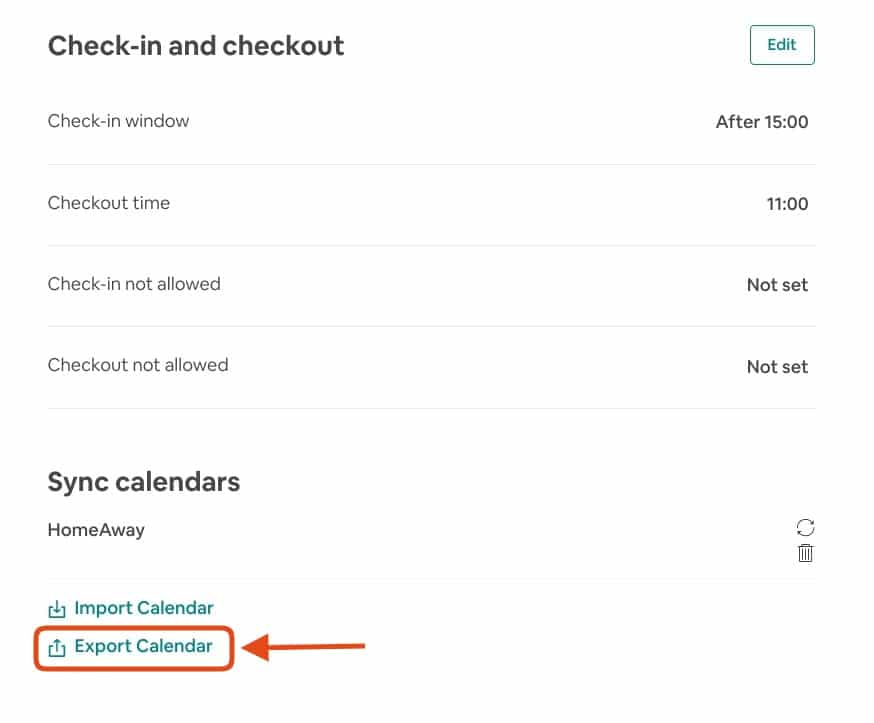Image resolution: width=874 pixels, height=723 pixels.
Task: Select the trash icon under the sync arrows
Action: click(806, 552)
